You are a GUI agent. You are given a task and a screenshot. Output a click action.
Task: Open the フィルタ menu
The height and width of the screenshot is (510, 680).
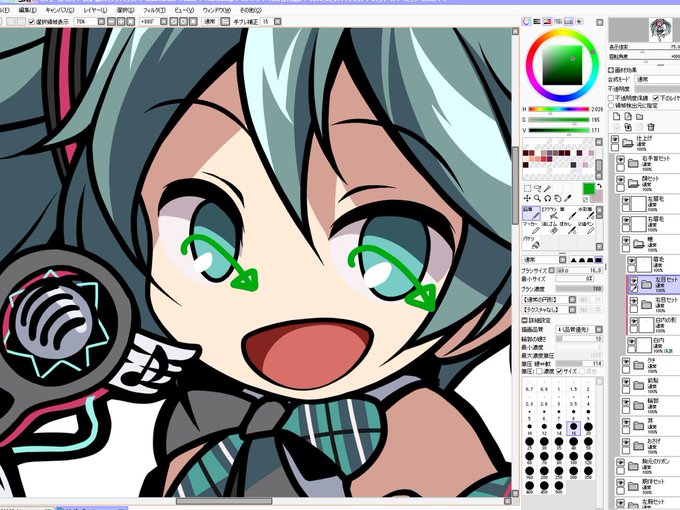pos(154,10)
